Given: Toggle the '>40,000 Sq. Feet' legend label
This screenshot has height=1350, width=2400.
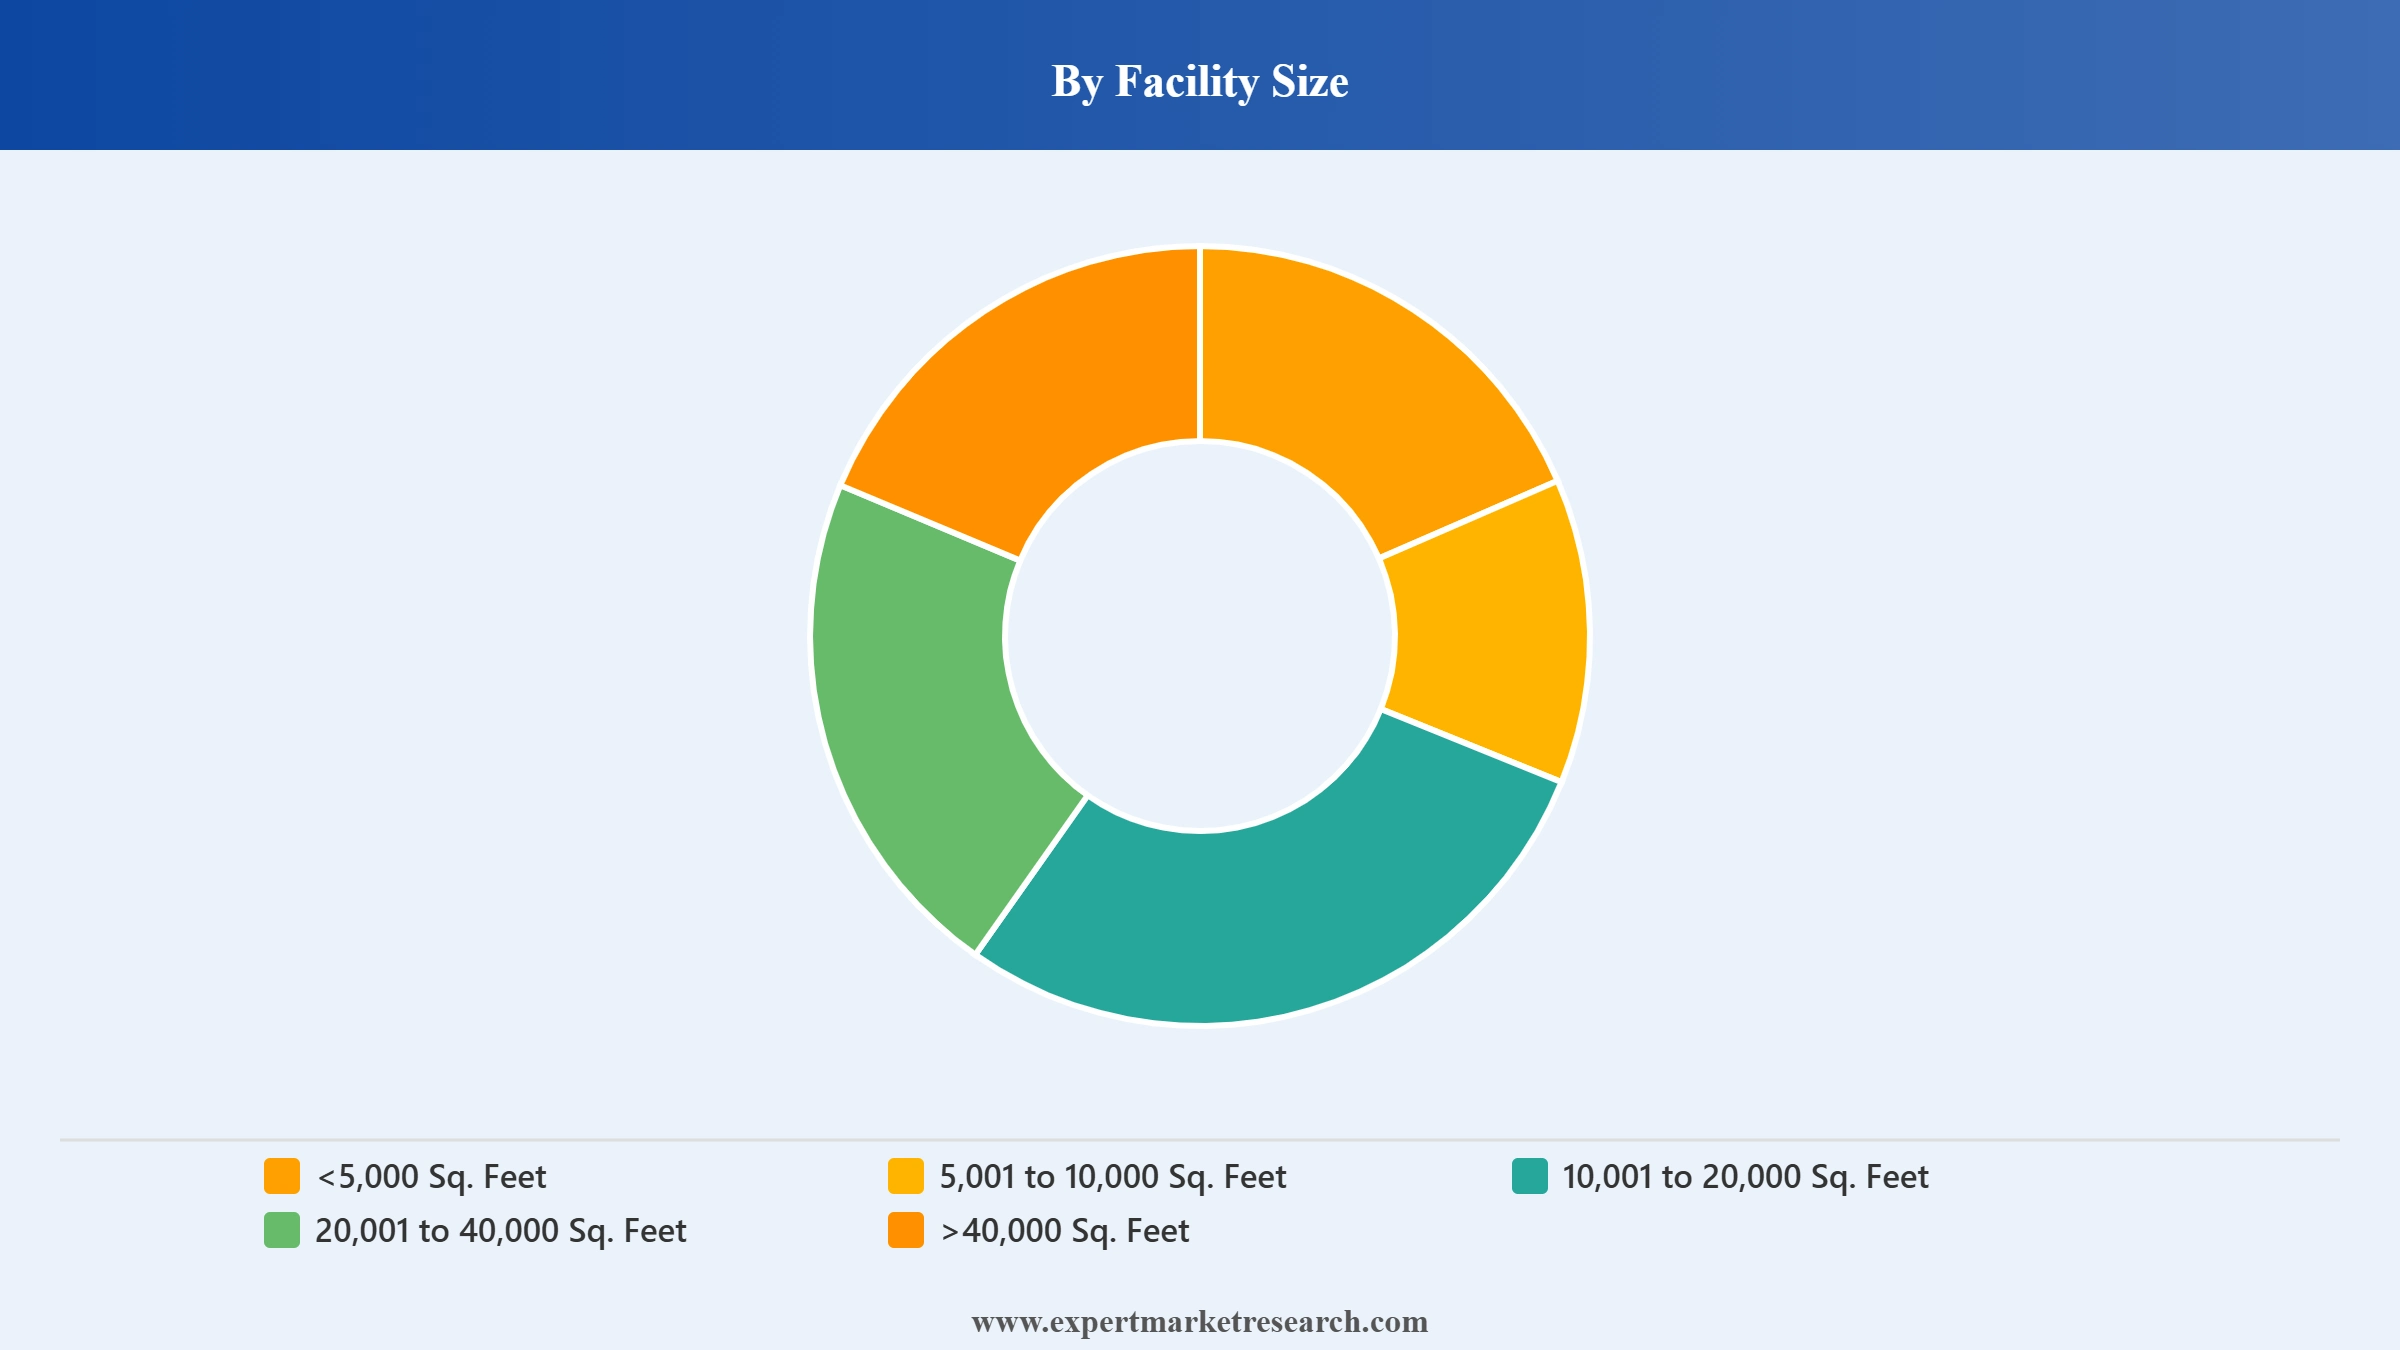Looking at the screenshot, I should pos(1065,1231).
